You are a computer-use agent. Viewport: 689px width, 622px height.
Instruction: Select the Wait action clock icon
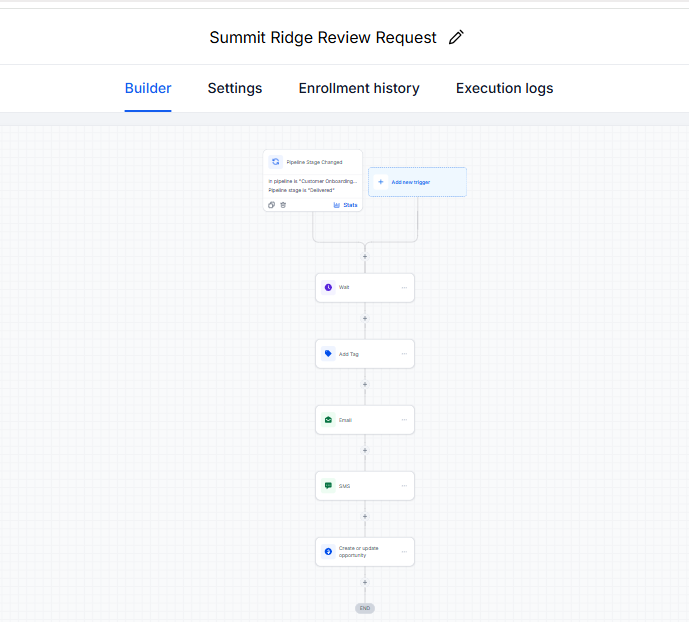point(328,287)
